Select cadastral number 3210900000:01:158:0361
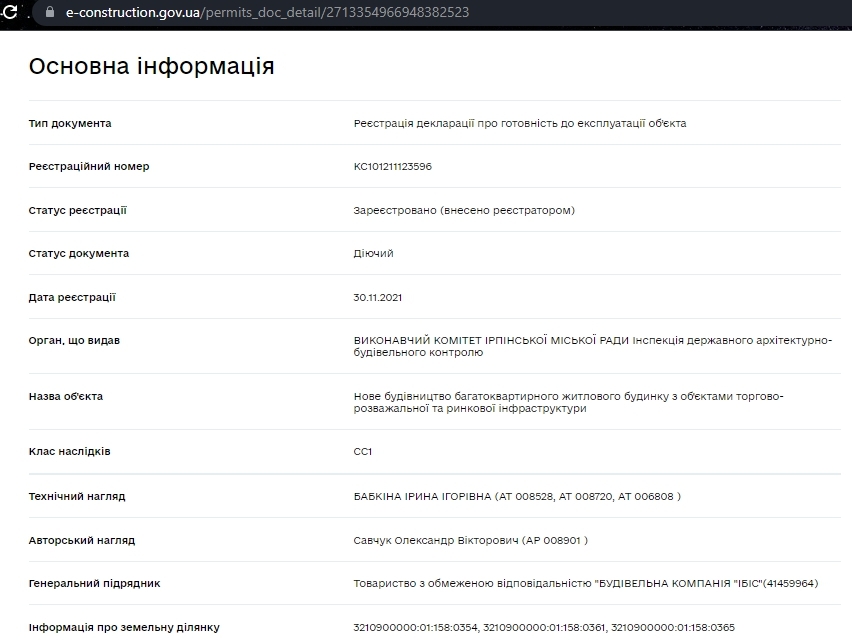 (544, 628)
